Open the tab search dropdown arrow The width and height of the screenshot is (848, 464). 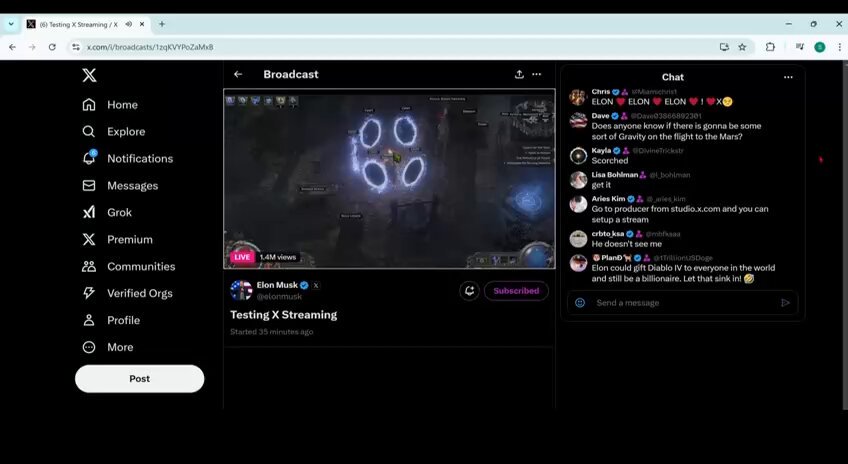11,24
